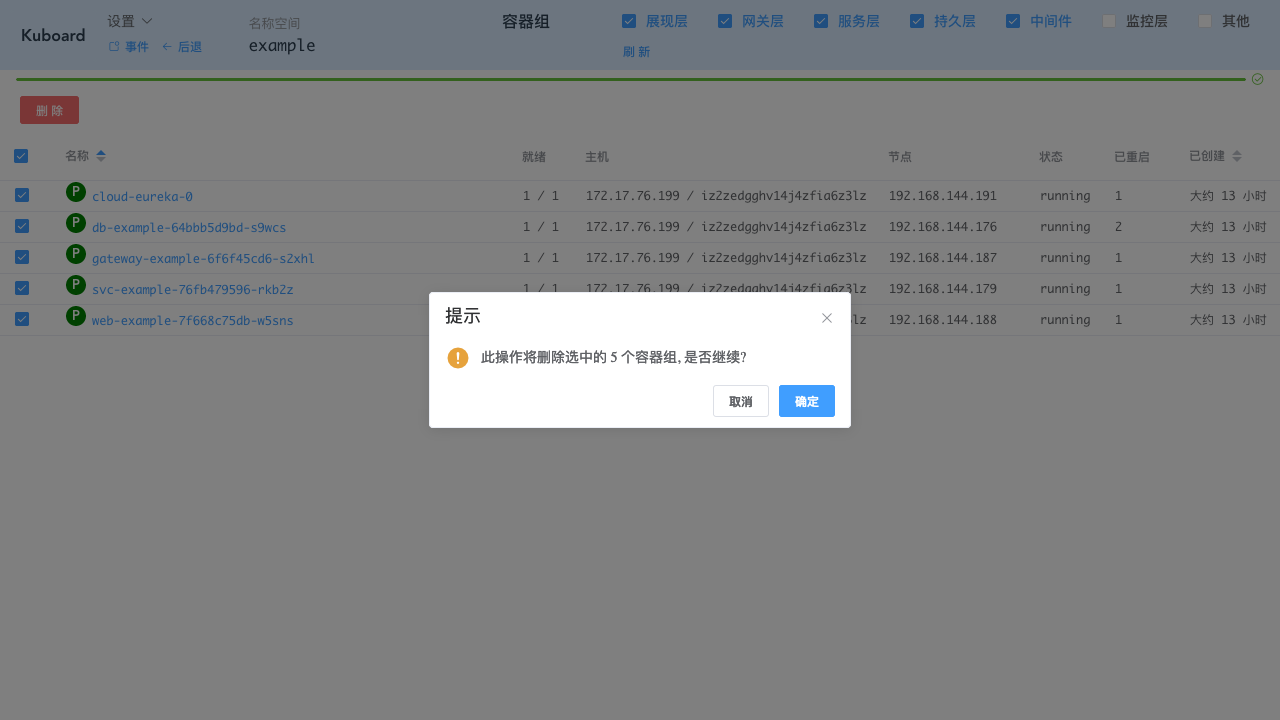Open the web-example-7f668c75db-w5sns pod link
This screenshot has height=720, width=1280.
(193, 321)
